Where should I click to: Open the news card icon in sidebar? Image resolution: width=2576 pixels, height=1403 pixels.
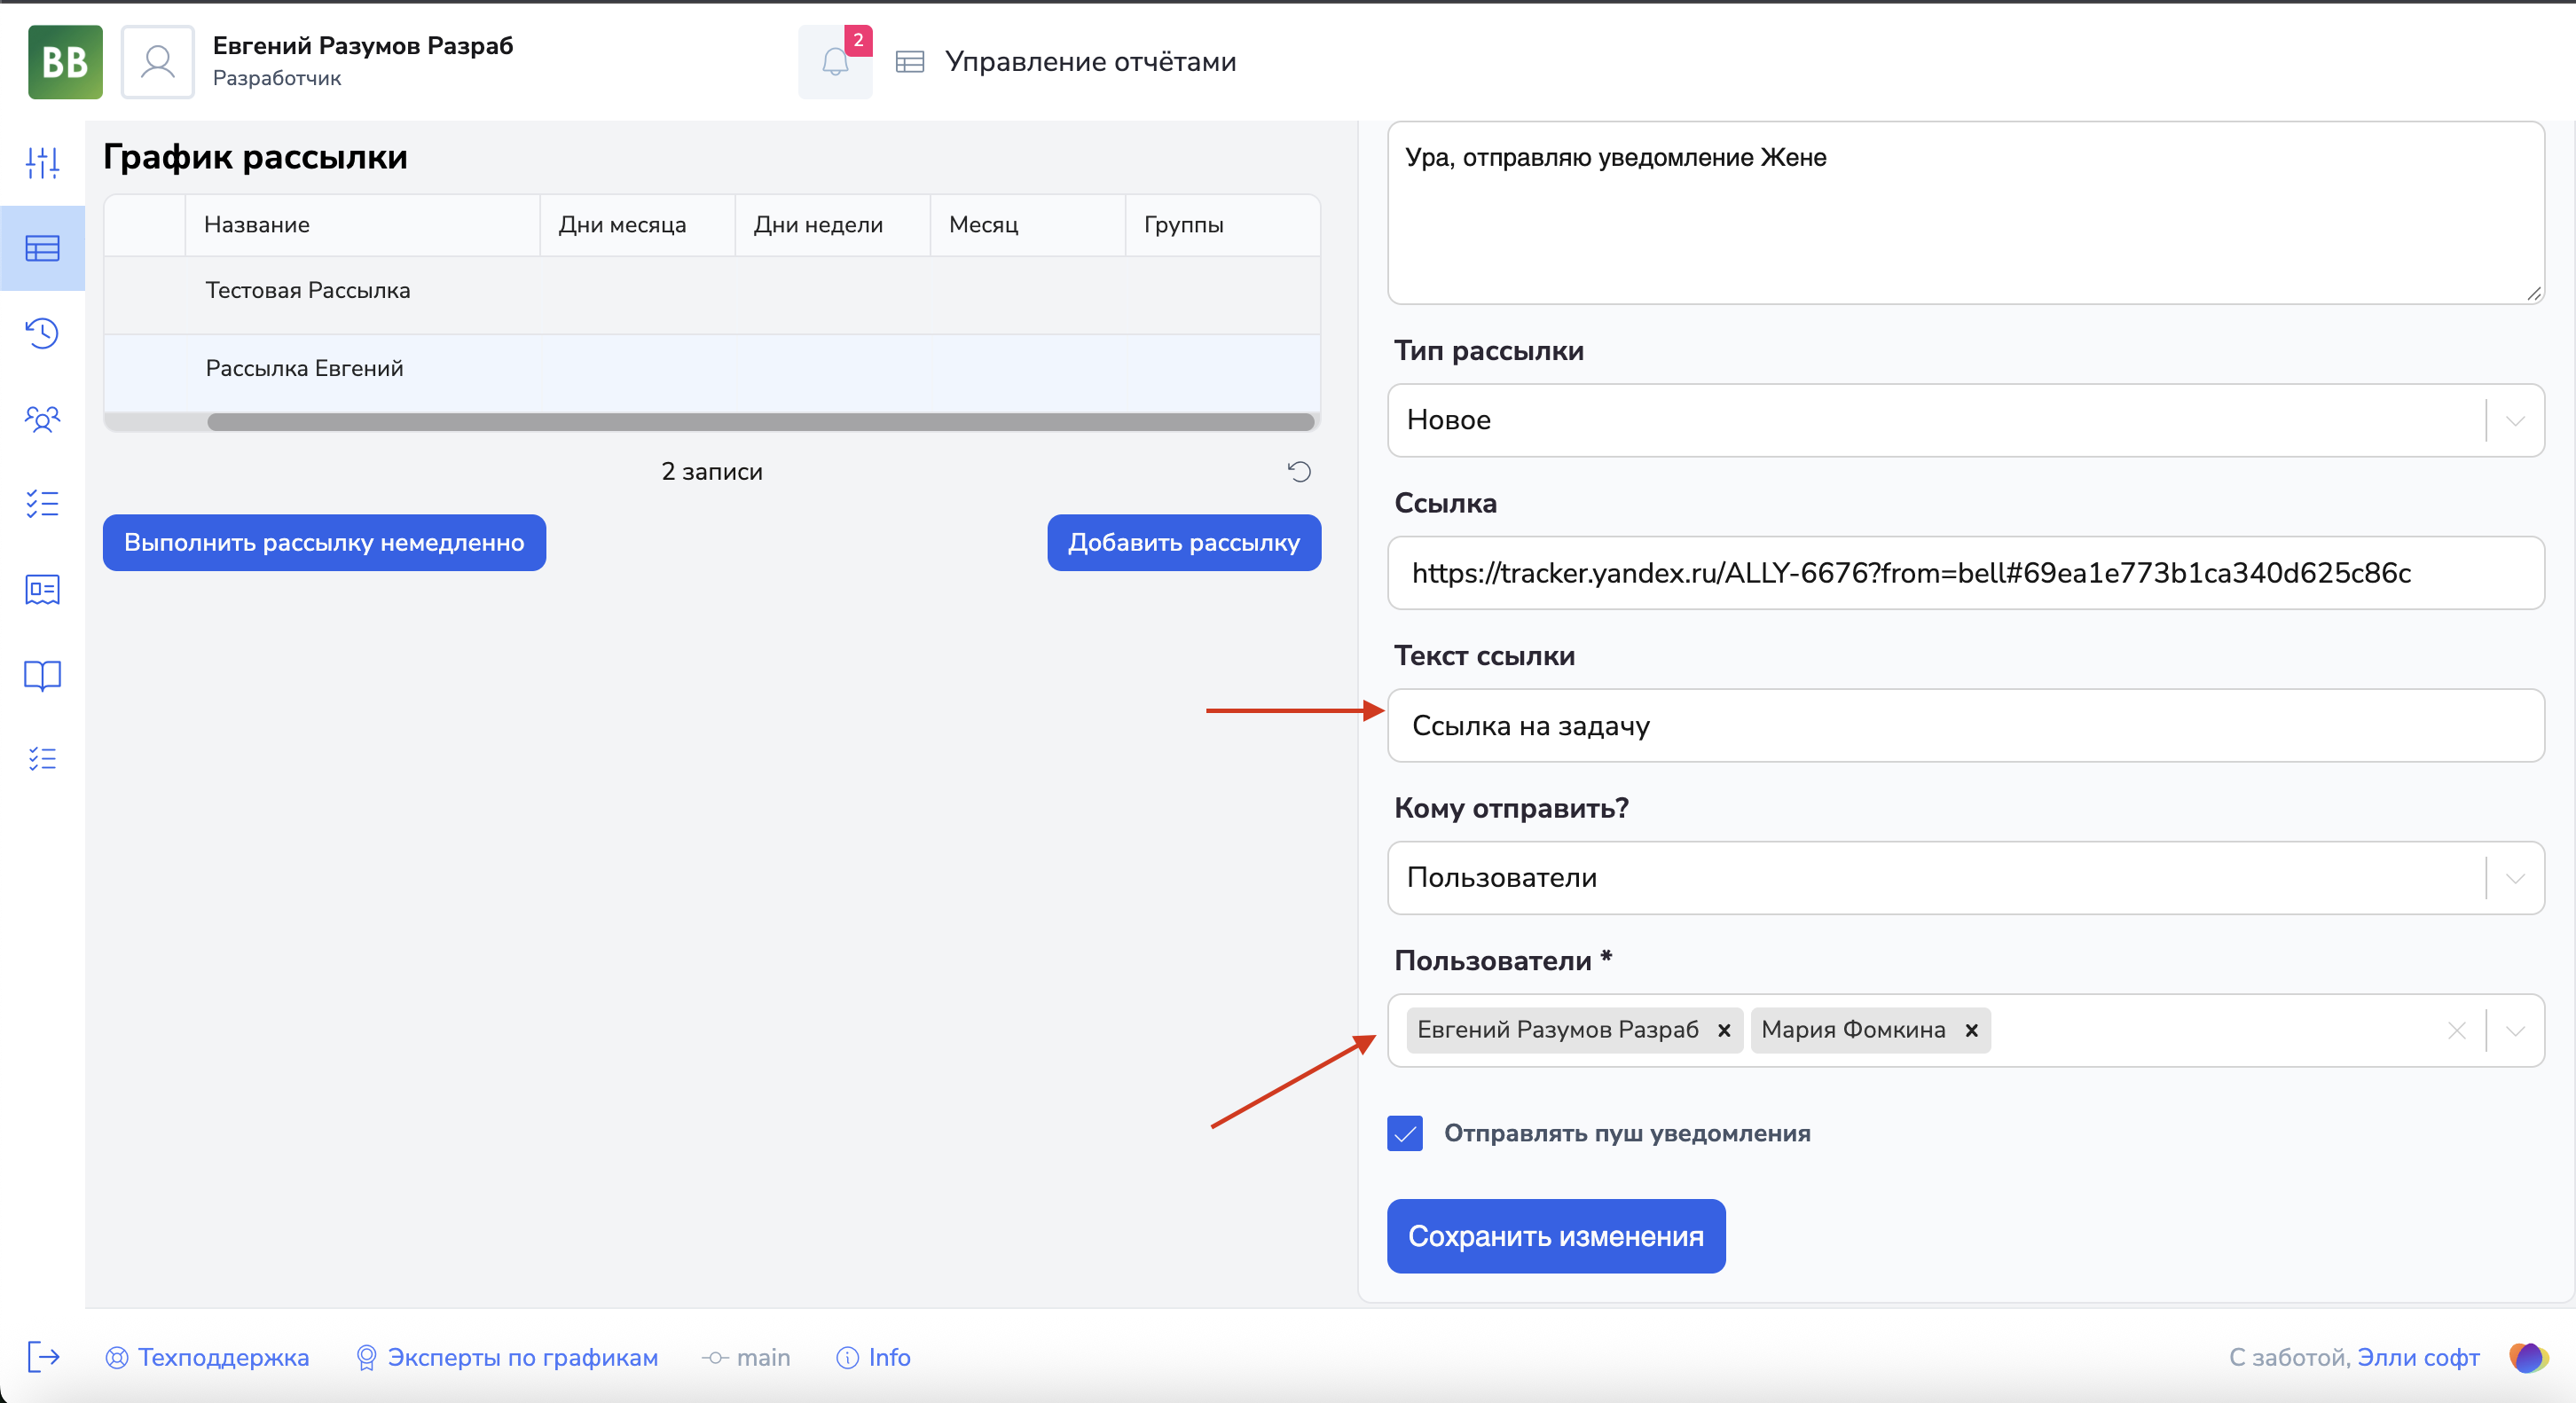(x=42, y=590)
